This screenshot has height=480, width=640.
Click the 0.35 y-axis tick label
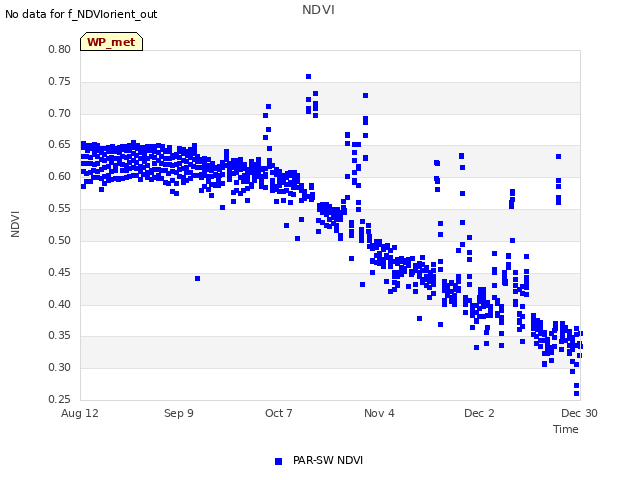point(60,336)
